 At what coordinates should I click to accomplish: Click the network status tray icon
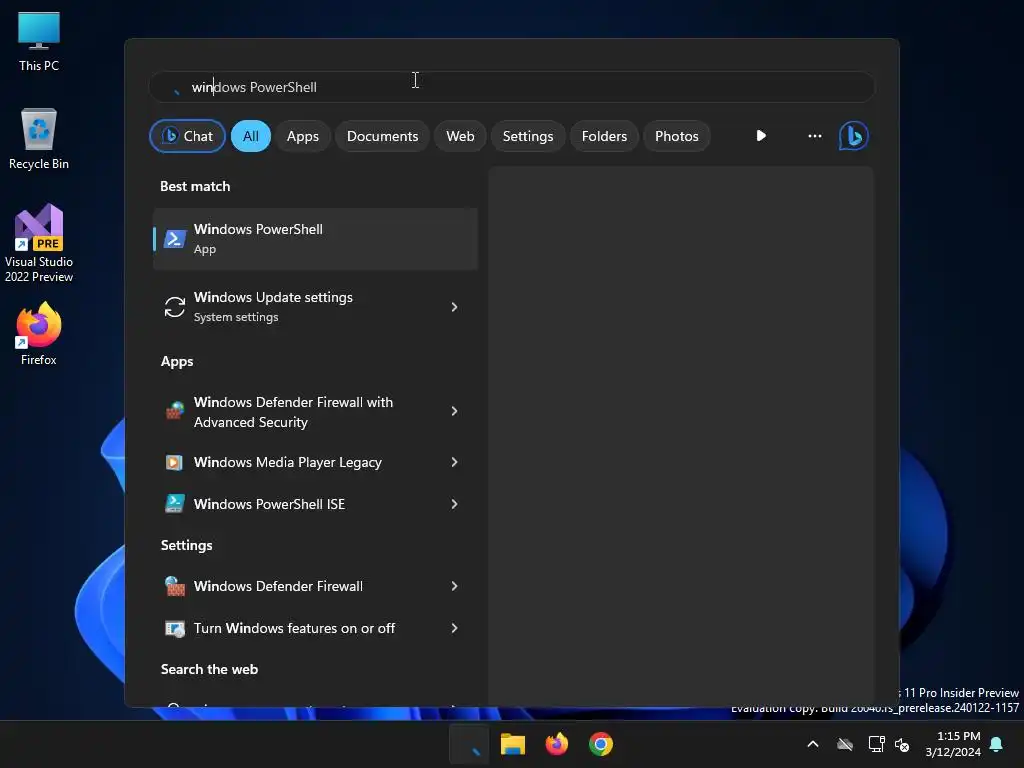click(876, 744)
